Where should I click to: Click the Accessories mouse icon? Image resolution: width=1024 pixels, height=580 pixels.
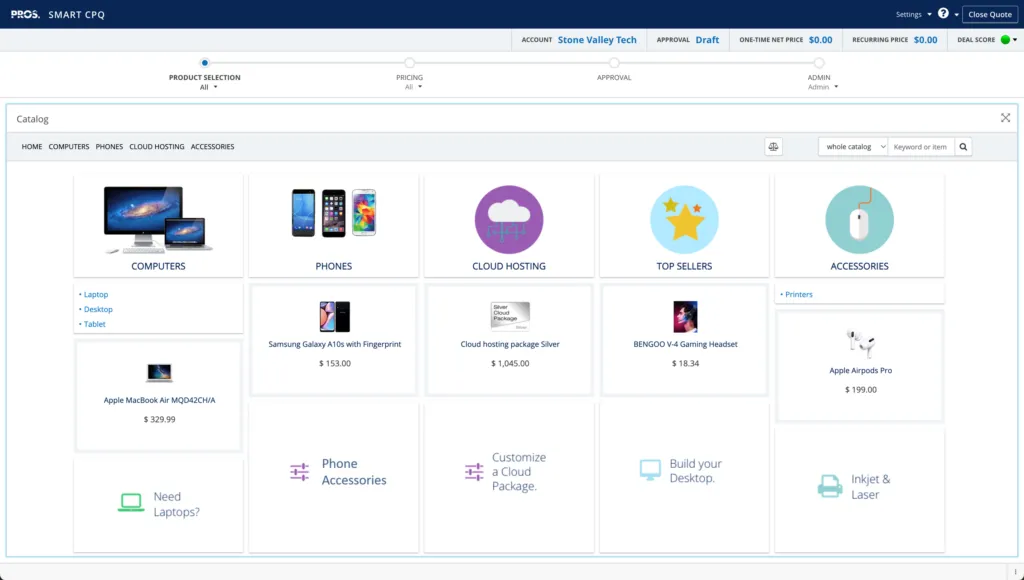[x=859, y=219]
